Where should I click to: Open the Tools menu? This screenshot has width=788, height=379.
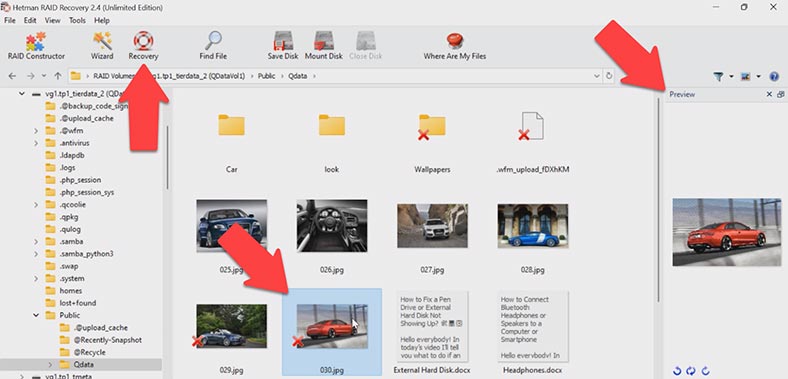(x=77, y=21)
